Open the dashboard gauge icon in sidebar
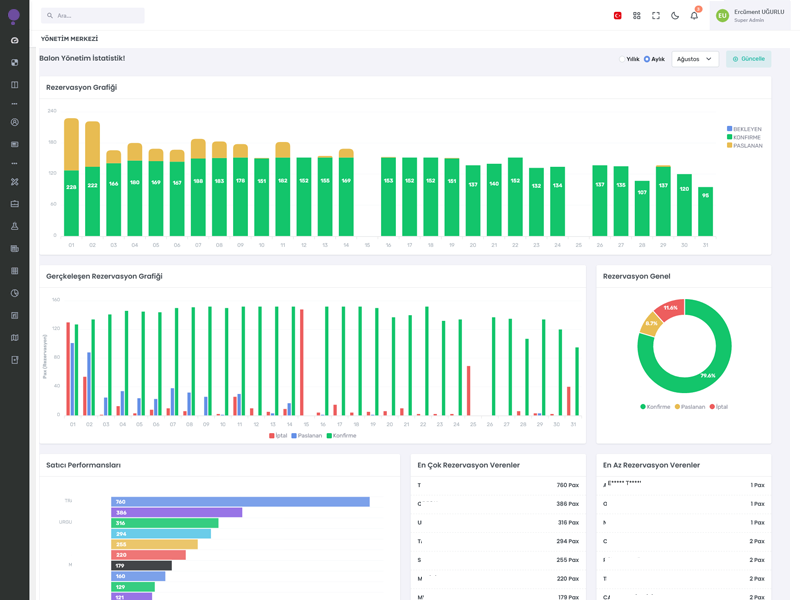Viewport: 800px width, 600px height. point(14,41)
